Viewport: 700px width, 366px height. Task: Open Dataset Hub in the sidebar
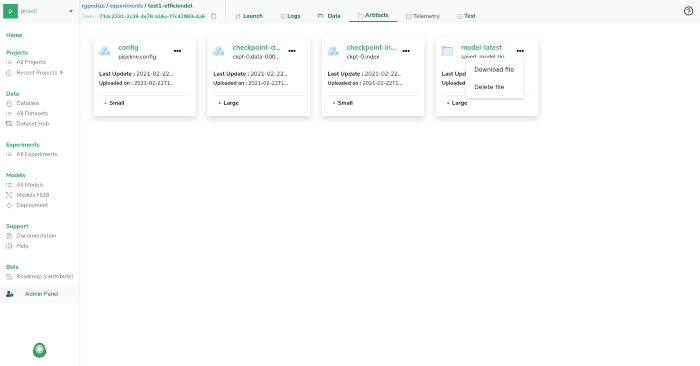coord(33,124)
